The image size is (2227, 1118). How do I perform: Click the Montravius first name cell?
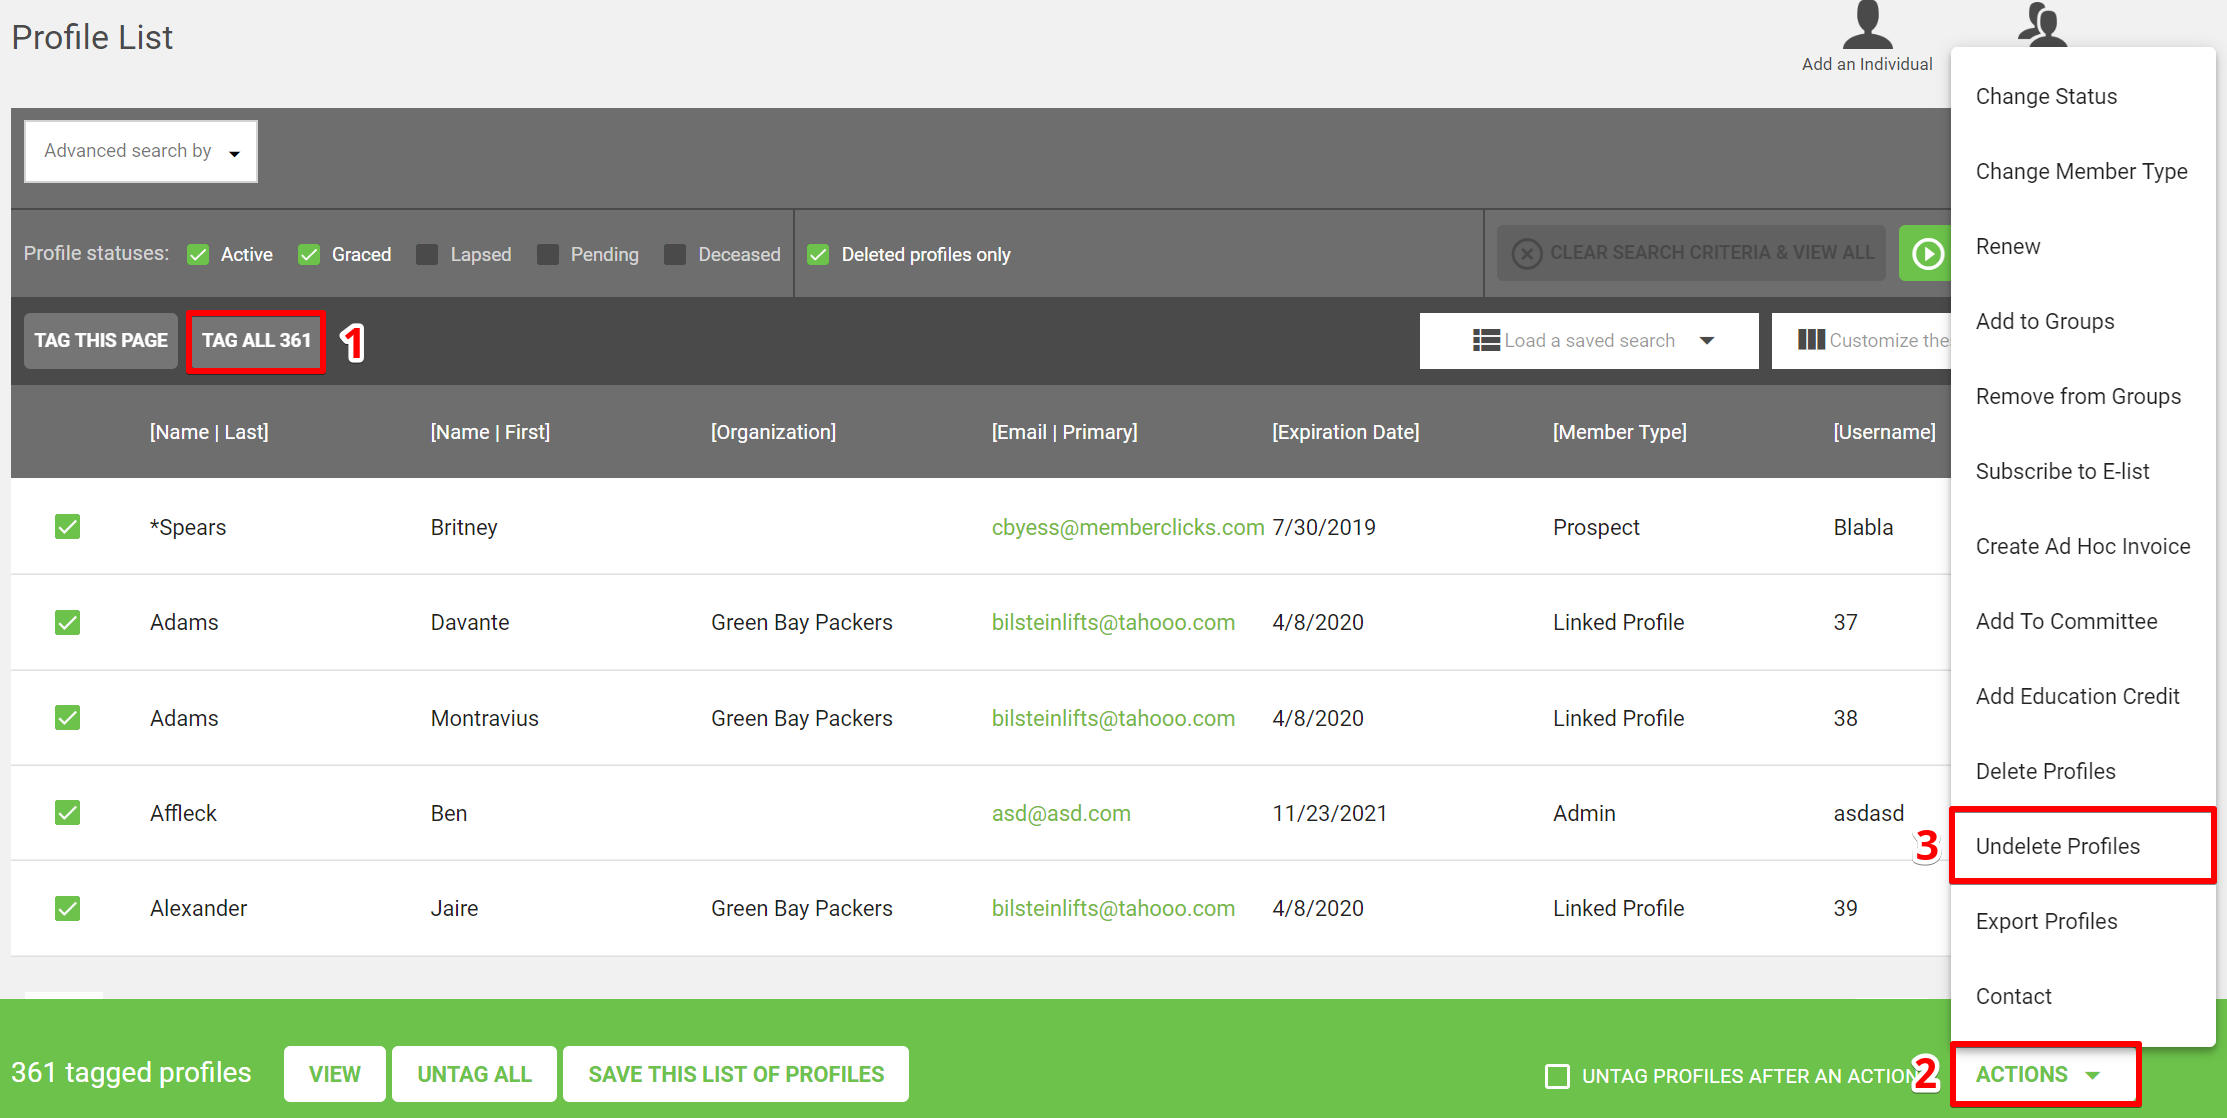coord(484,718)
